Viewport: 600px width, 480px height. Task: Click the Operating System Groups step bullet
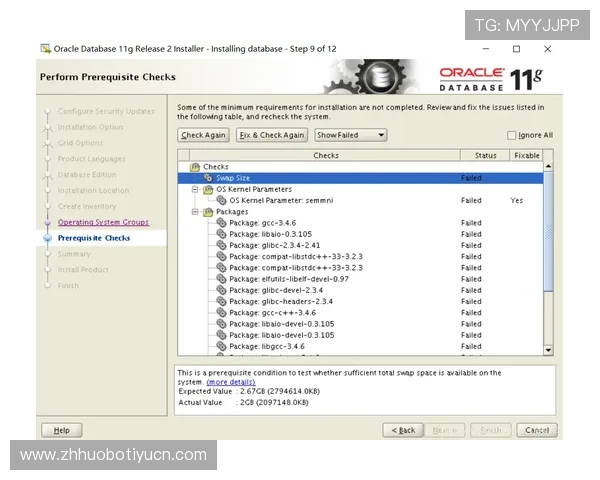tap(48, 222)
